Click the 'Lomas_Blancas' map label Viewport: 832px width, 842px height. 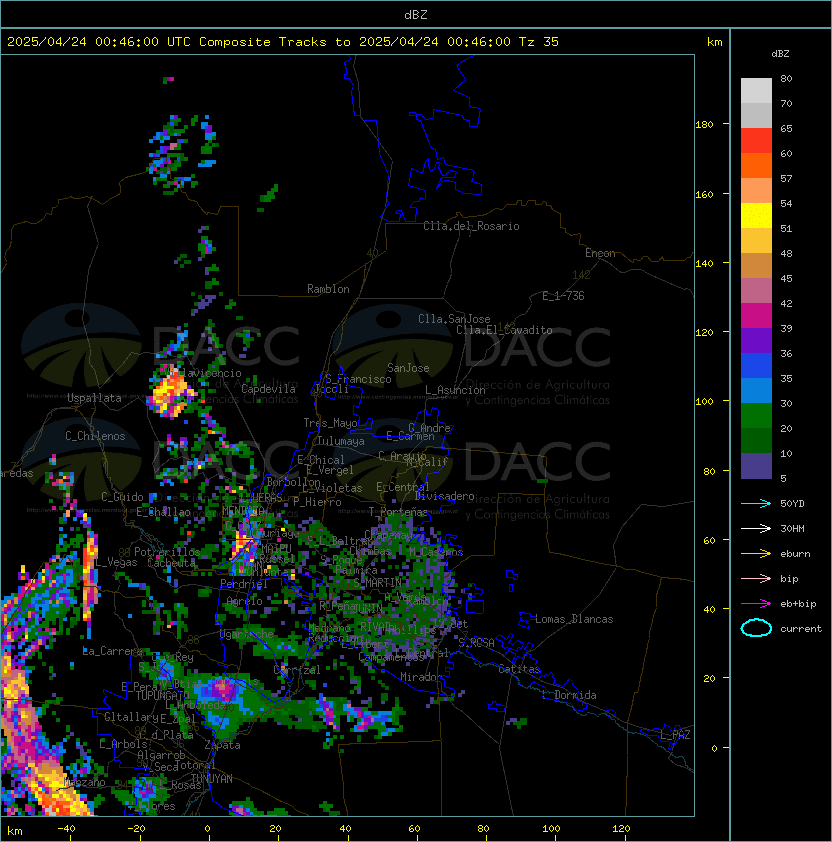click(574, 619)
